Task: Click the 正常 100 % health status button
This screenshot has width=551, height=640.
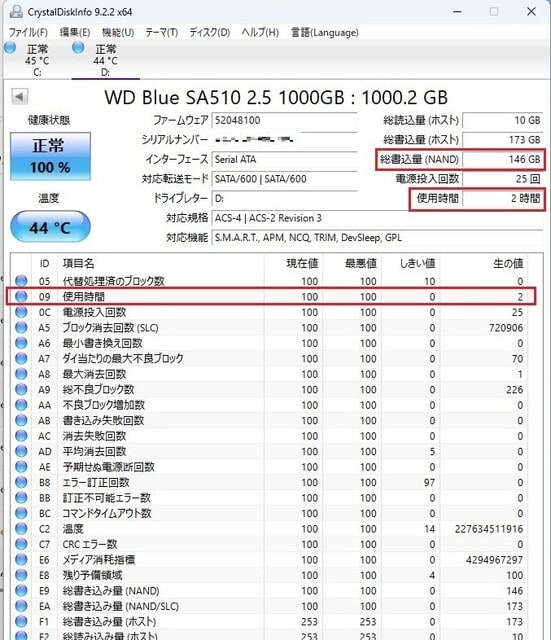Action: 50,156
